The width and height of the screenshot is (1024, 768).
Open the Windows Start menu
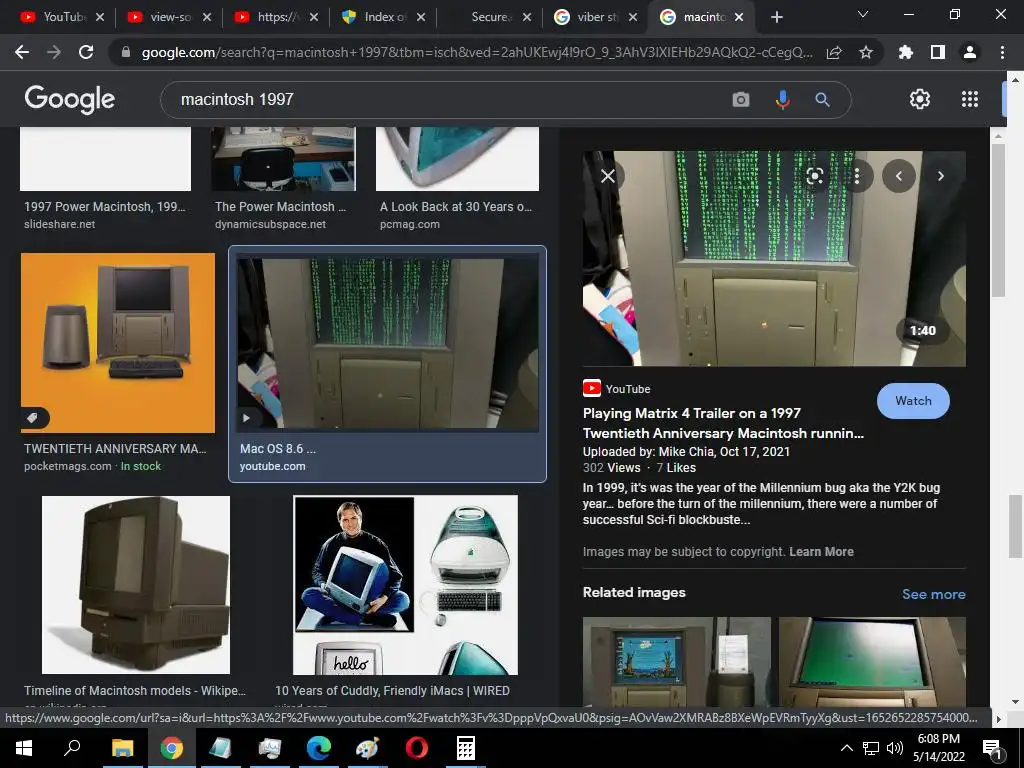point(24,748)
